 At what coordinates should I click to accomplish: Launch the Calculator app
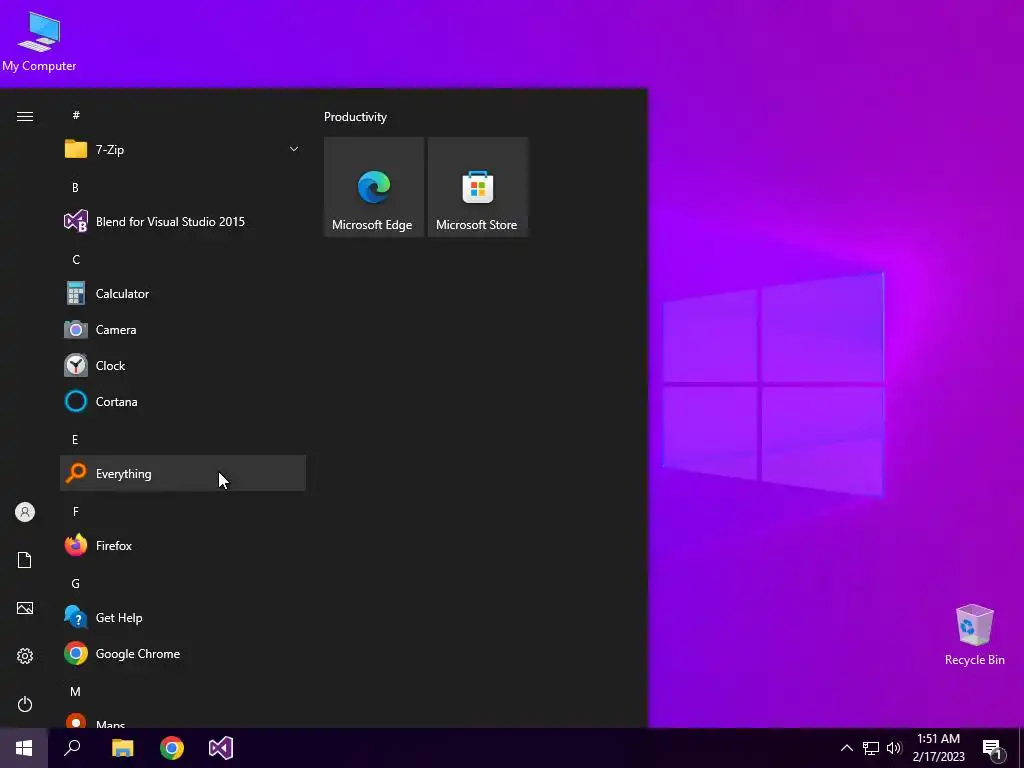coord(183,294)
